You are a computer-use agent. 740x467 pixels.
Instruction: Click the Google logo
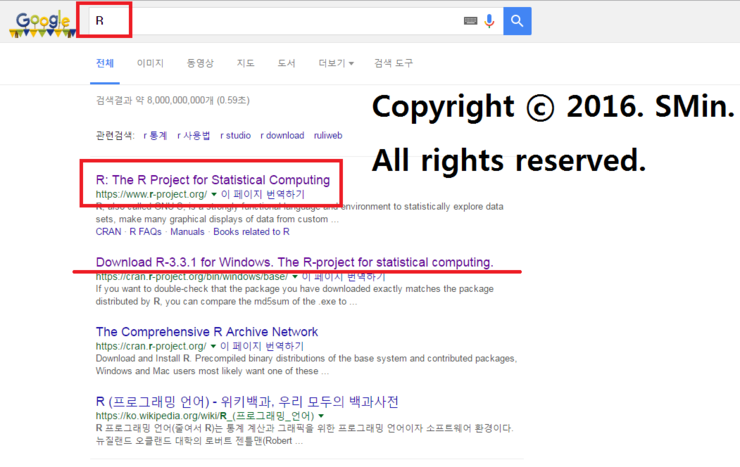click(42, 24)
